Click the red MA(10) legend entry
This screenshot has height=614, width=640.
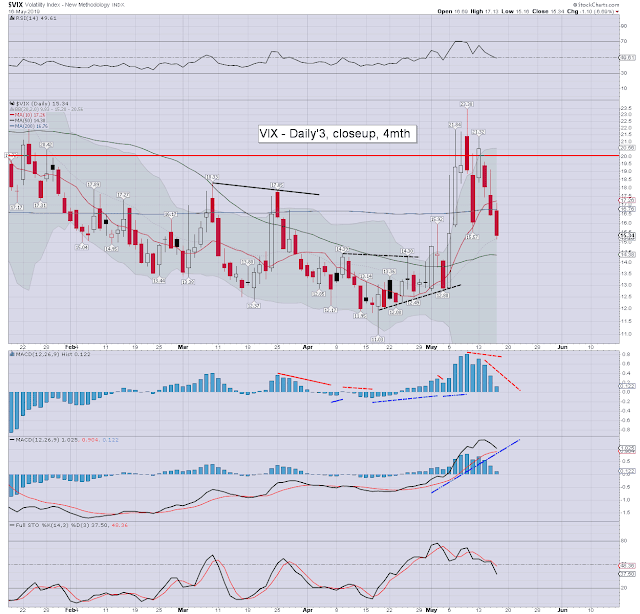28,115
